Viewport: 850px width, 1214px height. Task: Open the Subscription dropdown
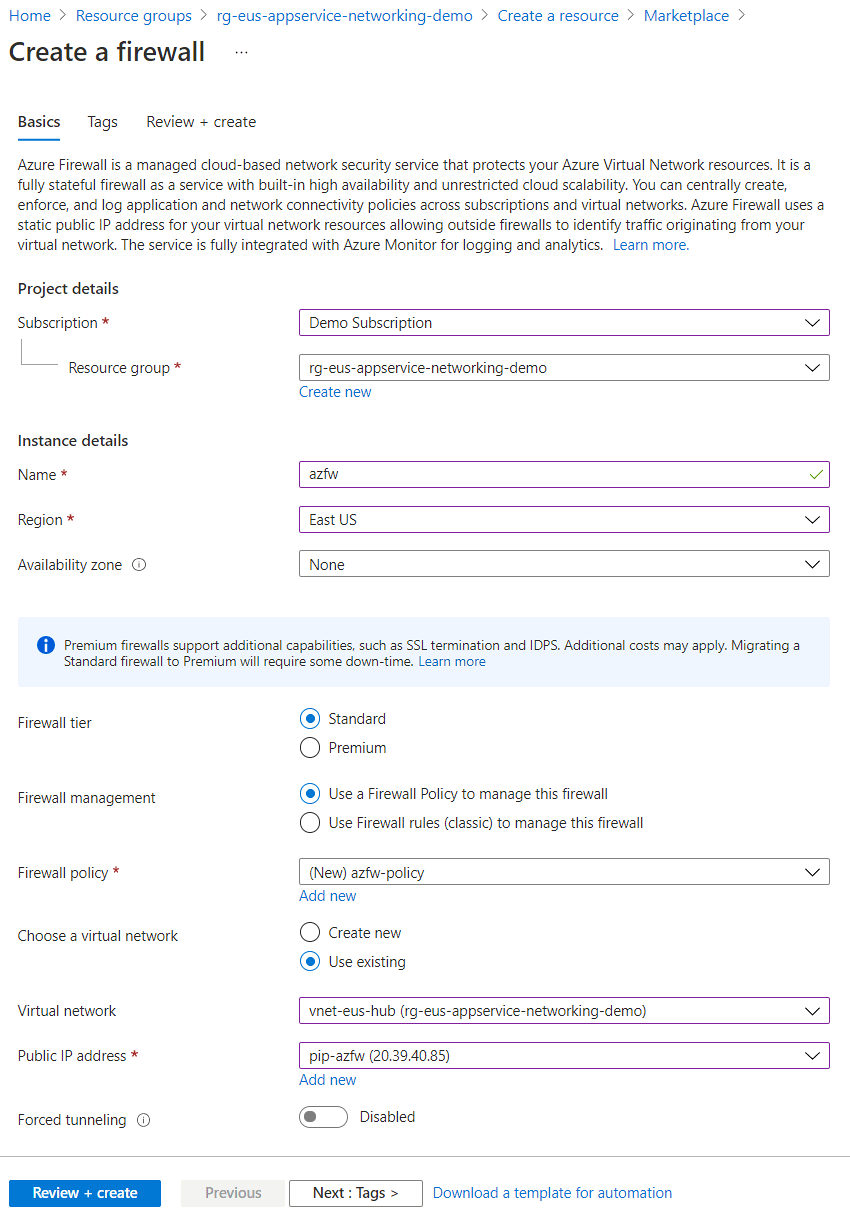click(564, 323)
